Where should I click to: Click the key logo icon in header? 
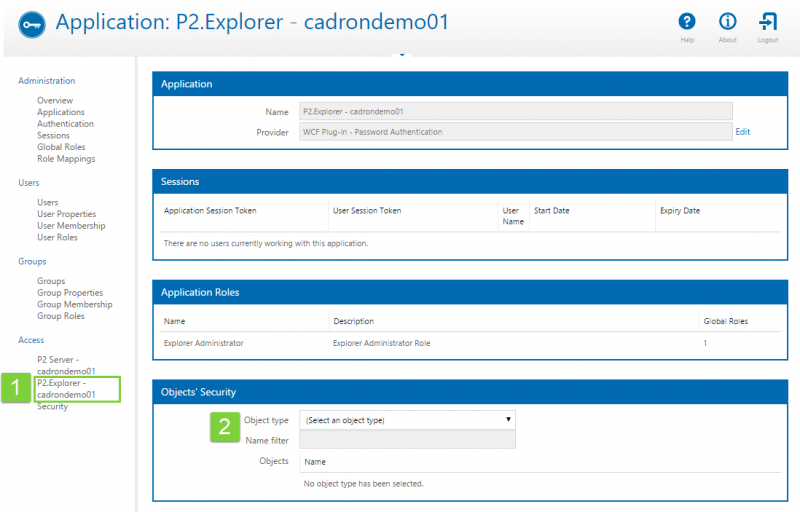point(29,24)
